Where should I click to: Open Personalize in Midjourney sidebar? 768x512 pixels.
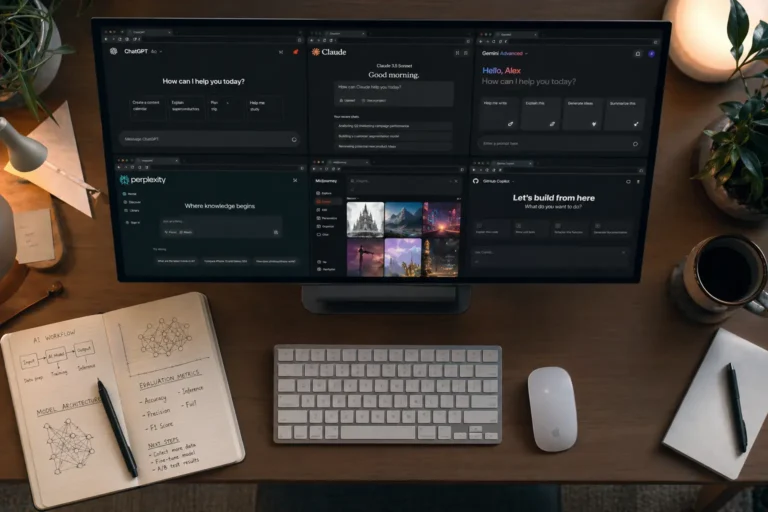(x=327, y=218)
